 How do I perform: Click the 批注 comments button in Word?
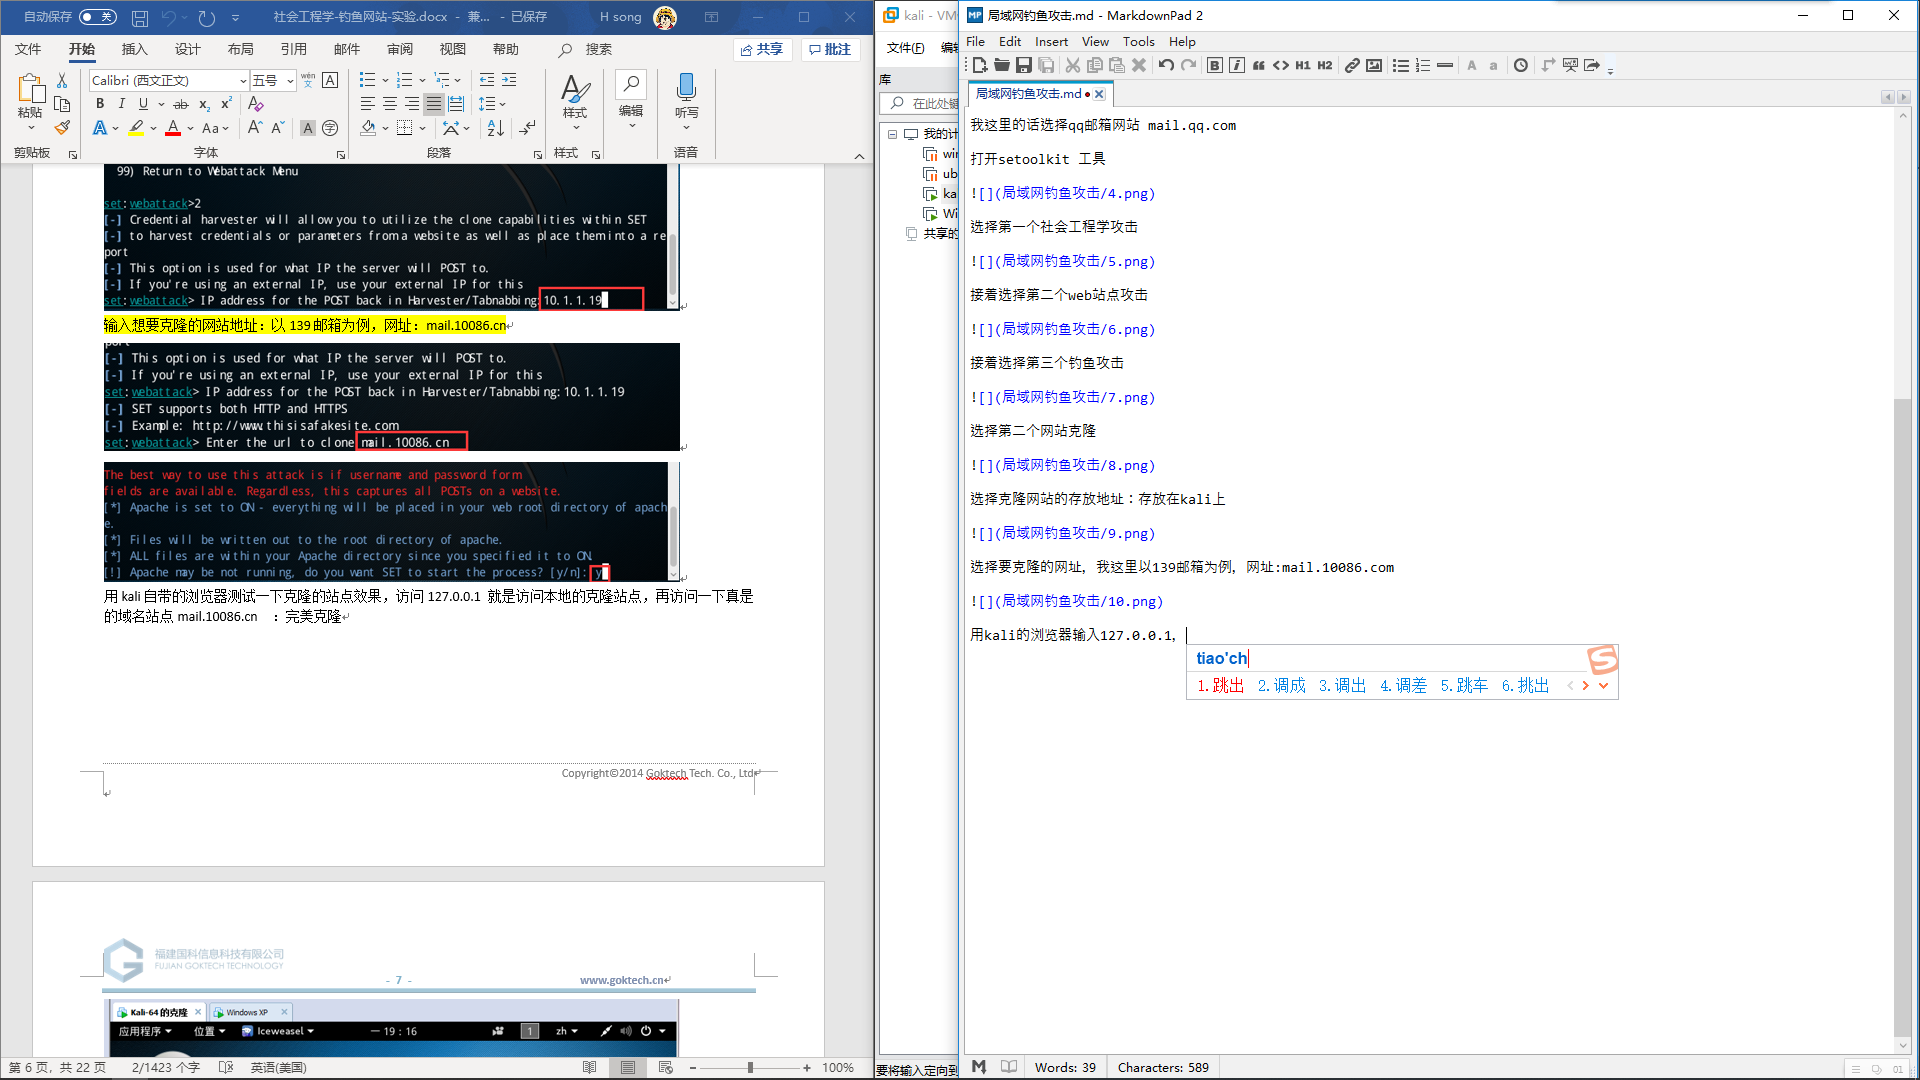[x=830, y=49]
